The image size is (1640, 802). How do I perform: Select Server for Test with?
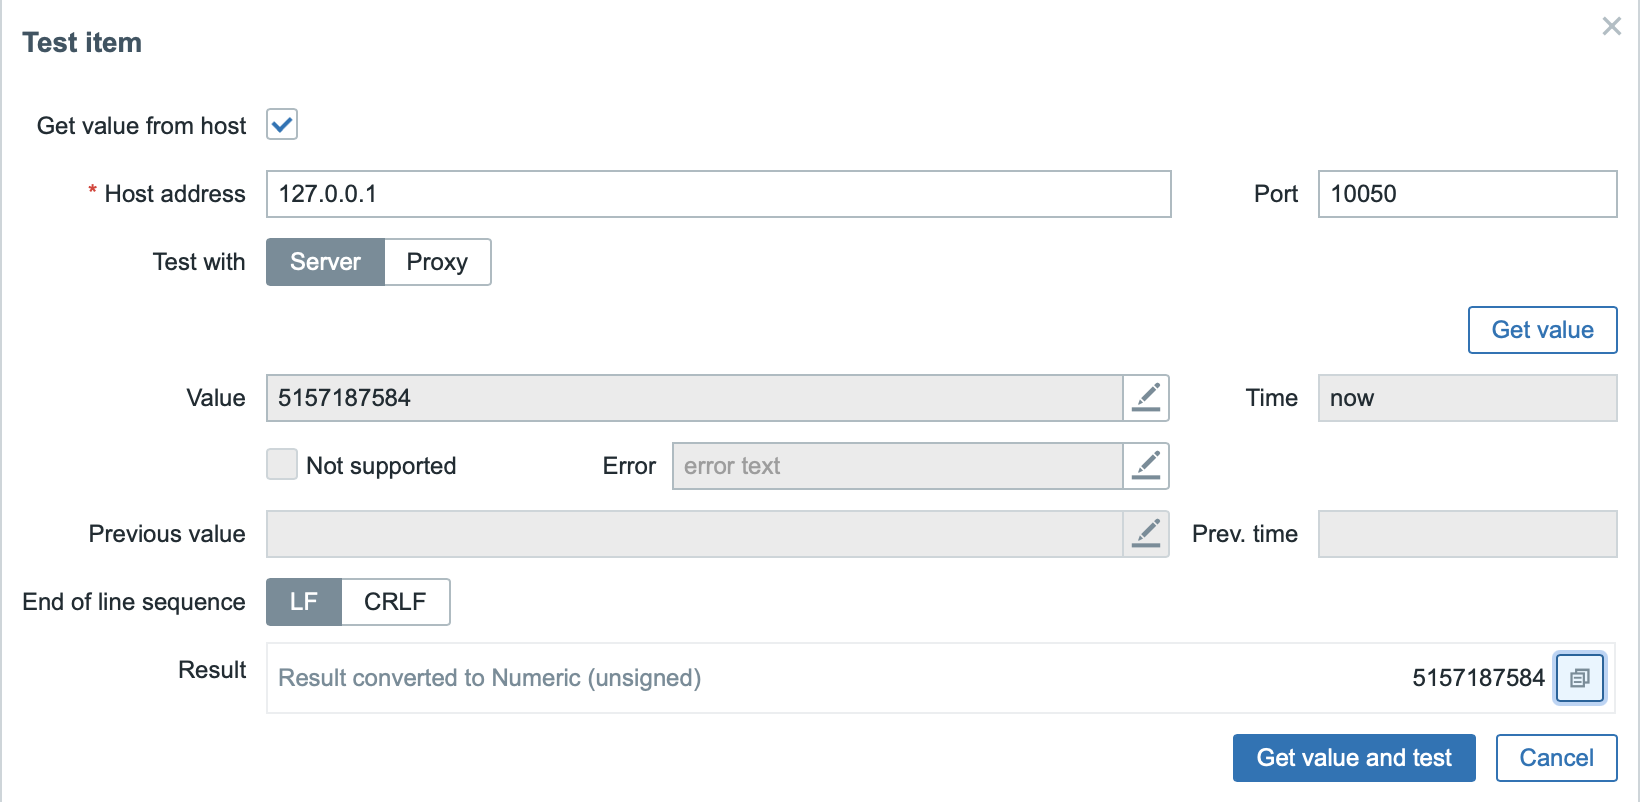(x=325, y=262)
